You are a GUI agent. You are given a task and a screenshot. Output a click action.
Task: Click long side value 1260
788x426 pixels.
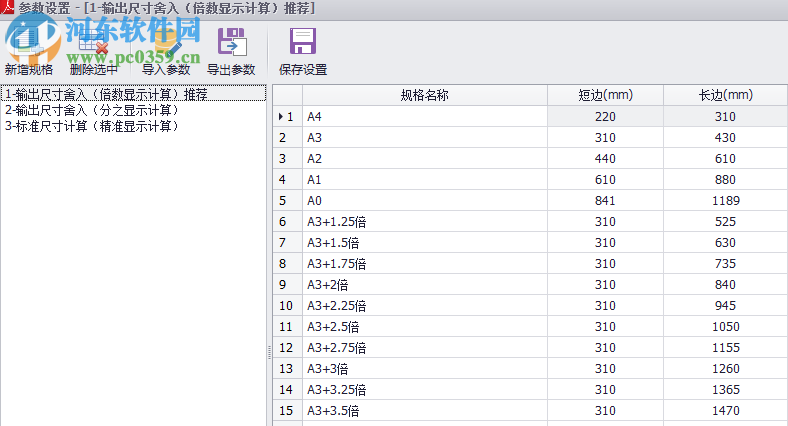coord(726,369)
